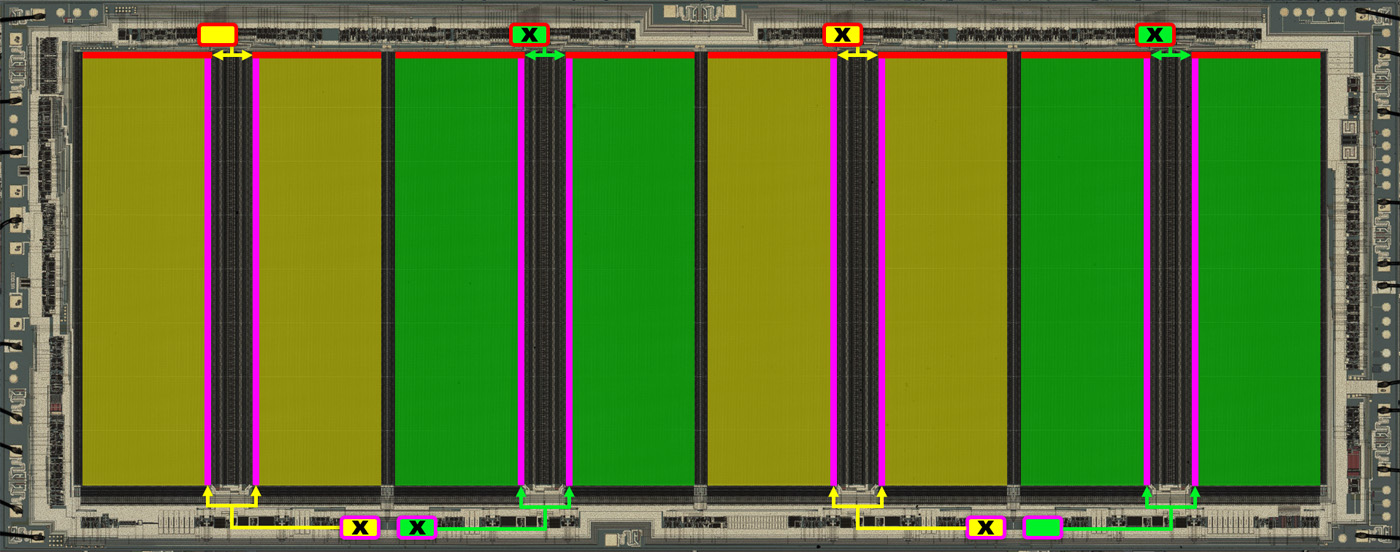Click the red bar above leftmost yellow block
The height and width of the screenshot is (552, 1400).
[142, 55]
